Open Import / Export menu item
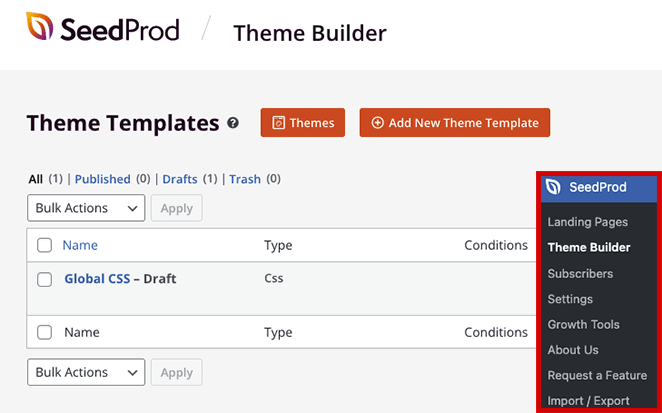The width and height of the screenshot is (662, 413). tap(588, 401)
